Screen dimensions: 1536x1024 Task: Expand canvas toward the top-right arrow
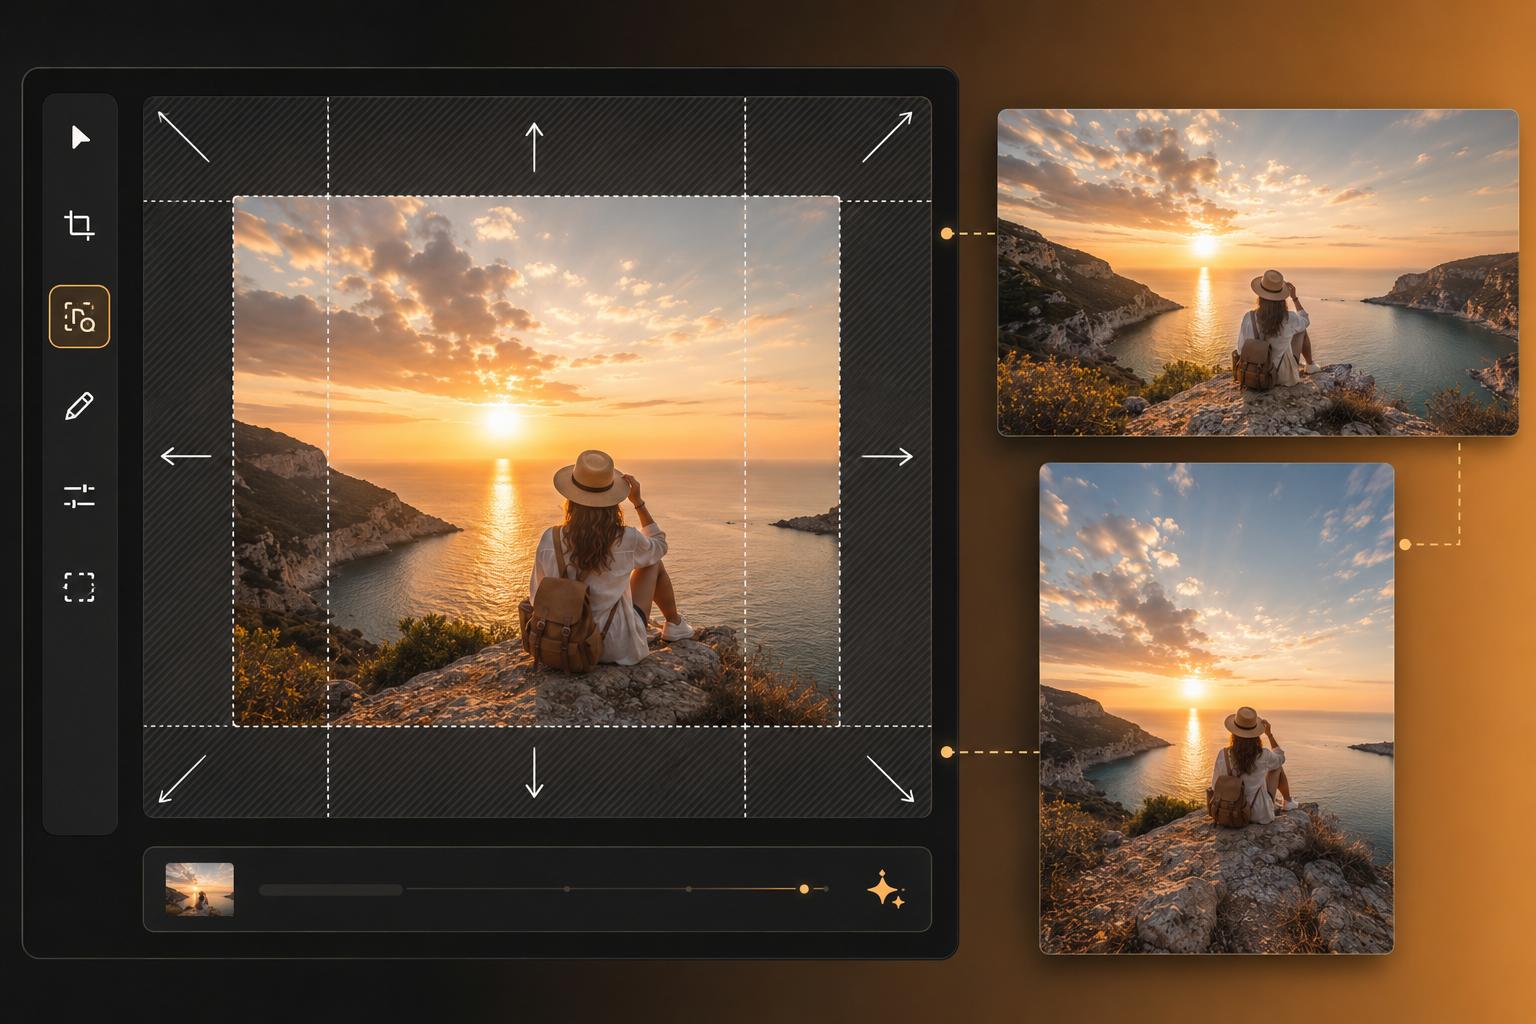pos(887,136)
